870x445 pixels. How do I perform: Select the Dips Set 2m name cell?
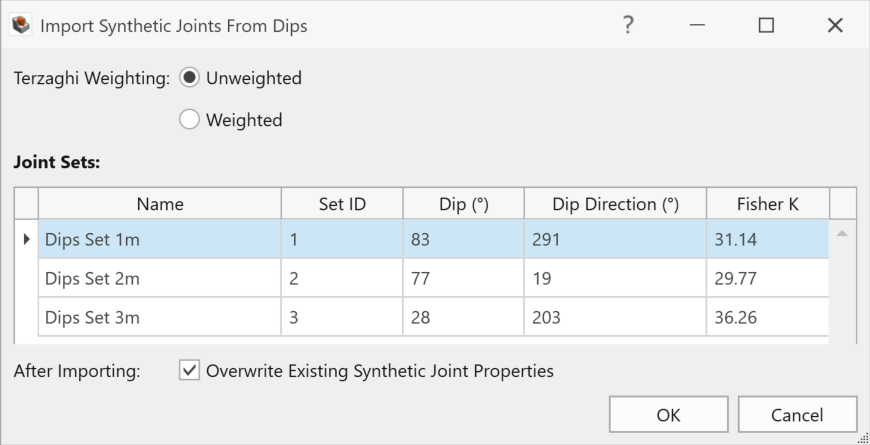(160, 278)
